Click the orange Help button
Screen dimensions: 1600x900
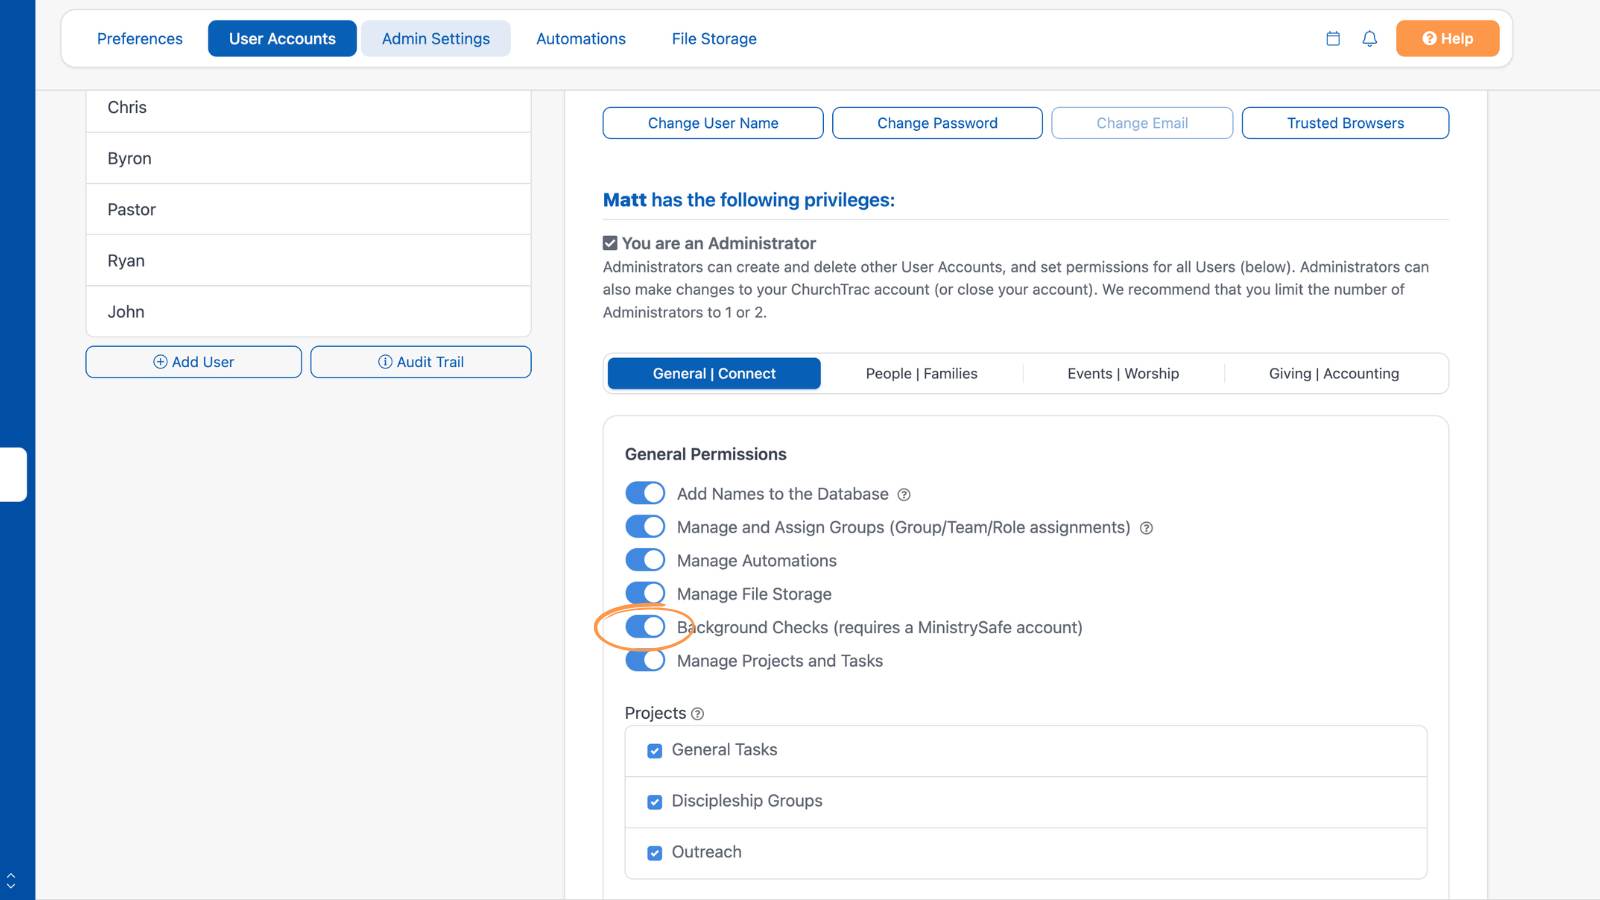pos(1448,39)
